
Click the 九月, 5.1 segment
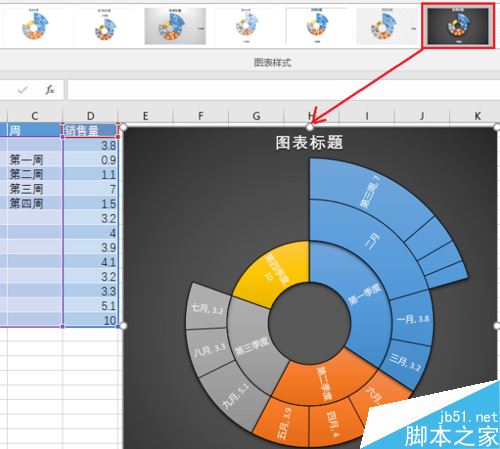[235, 397]
